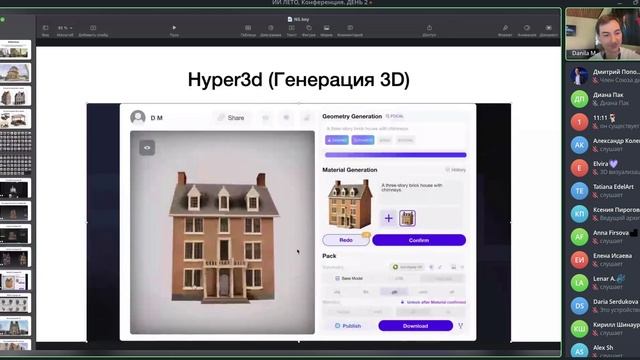Select the glb export format

pyautogui.click(x=394, y=292)
